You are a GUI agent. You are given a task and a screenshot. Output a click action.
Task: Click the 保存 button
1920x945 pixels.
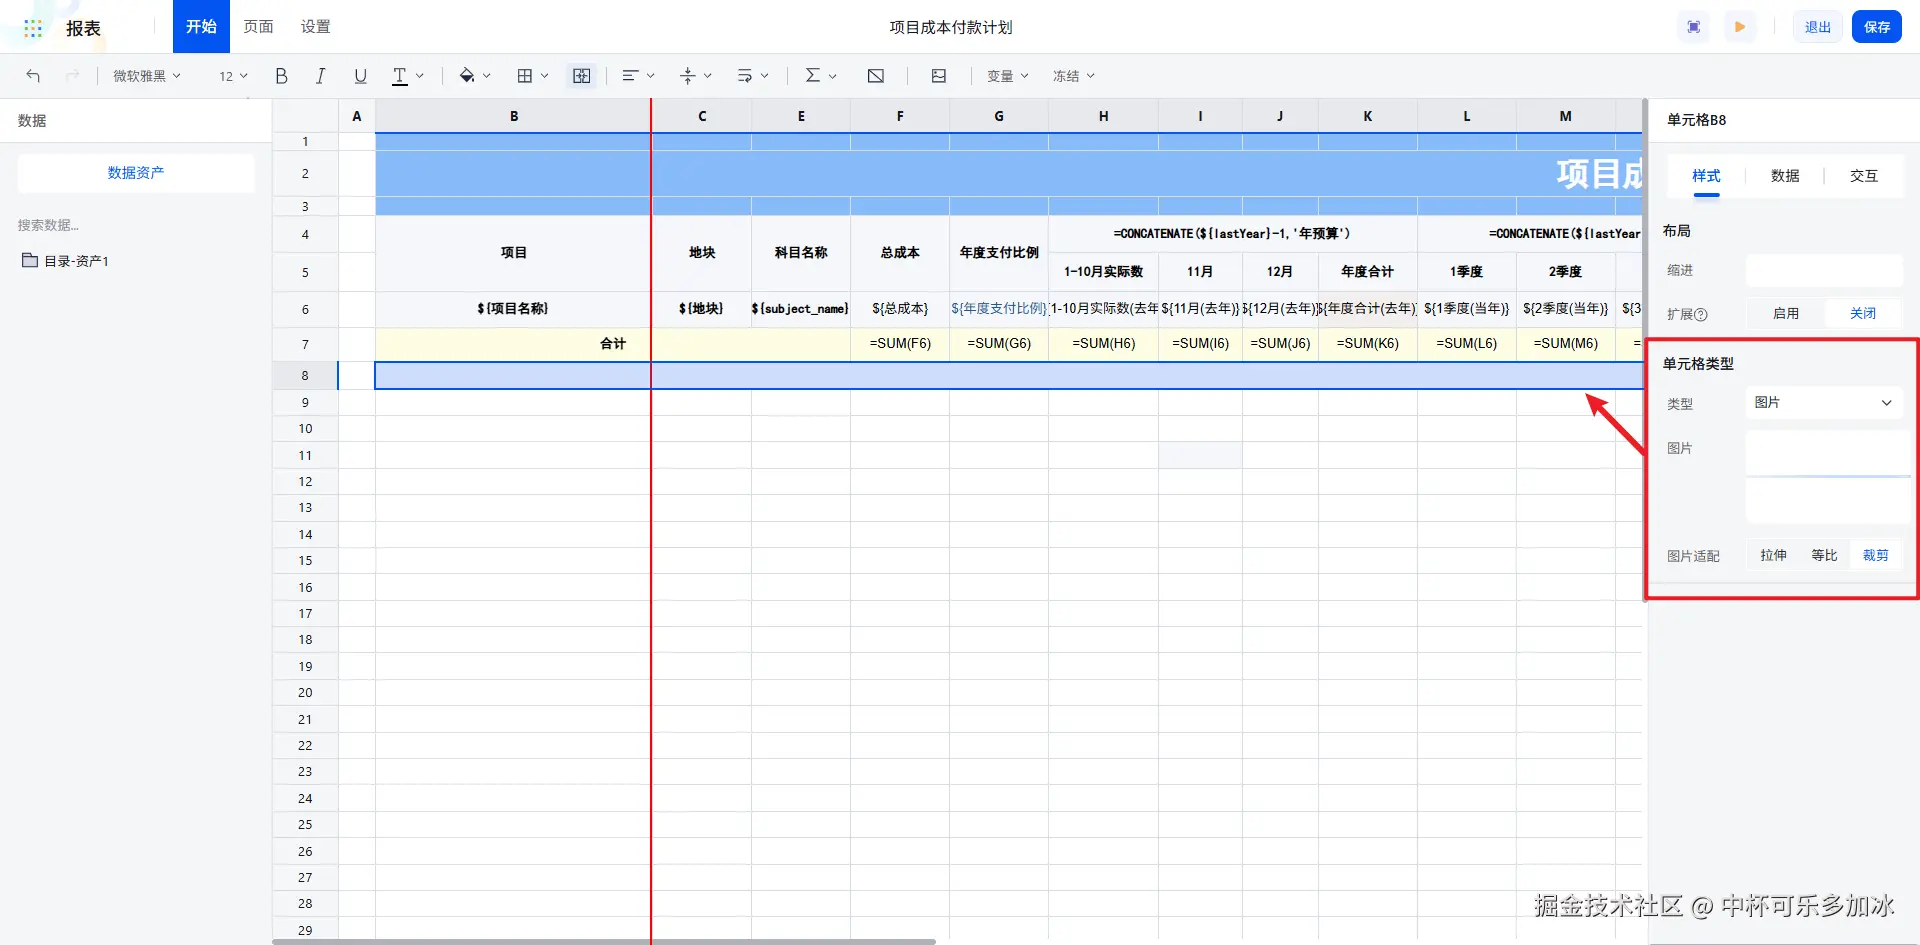(1877, 27)
